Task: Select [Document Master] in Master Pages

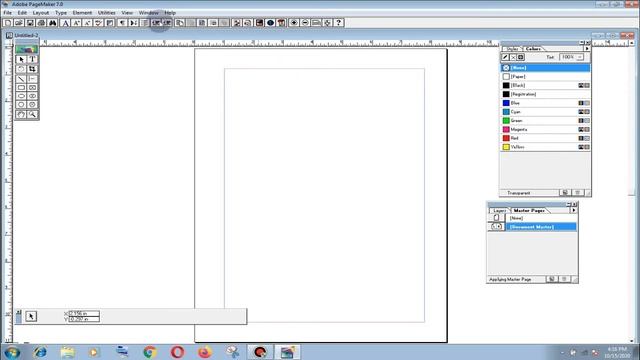Action: tap(541, 227)
